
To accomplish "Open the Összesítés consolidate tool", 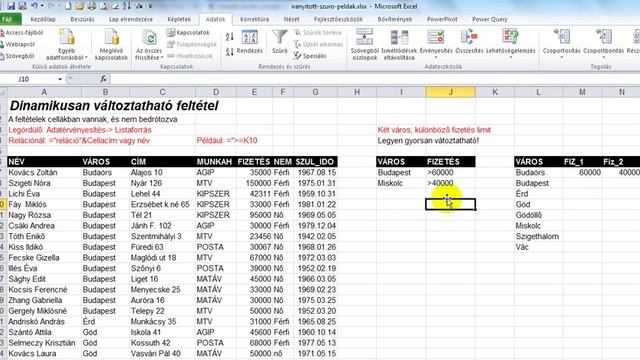I will click(x=469, y=42).
